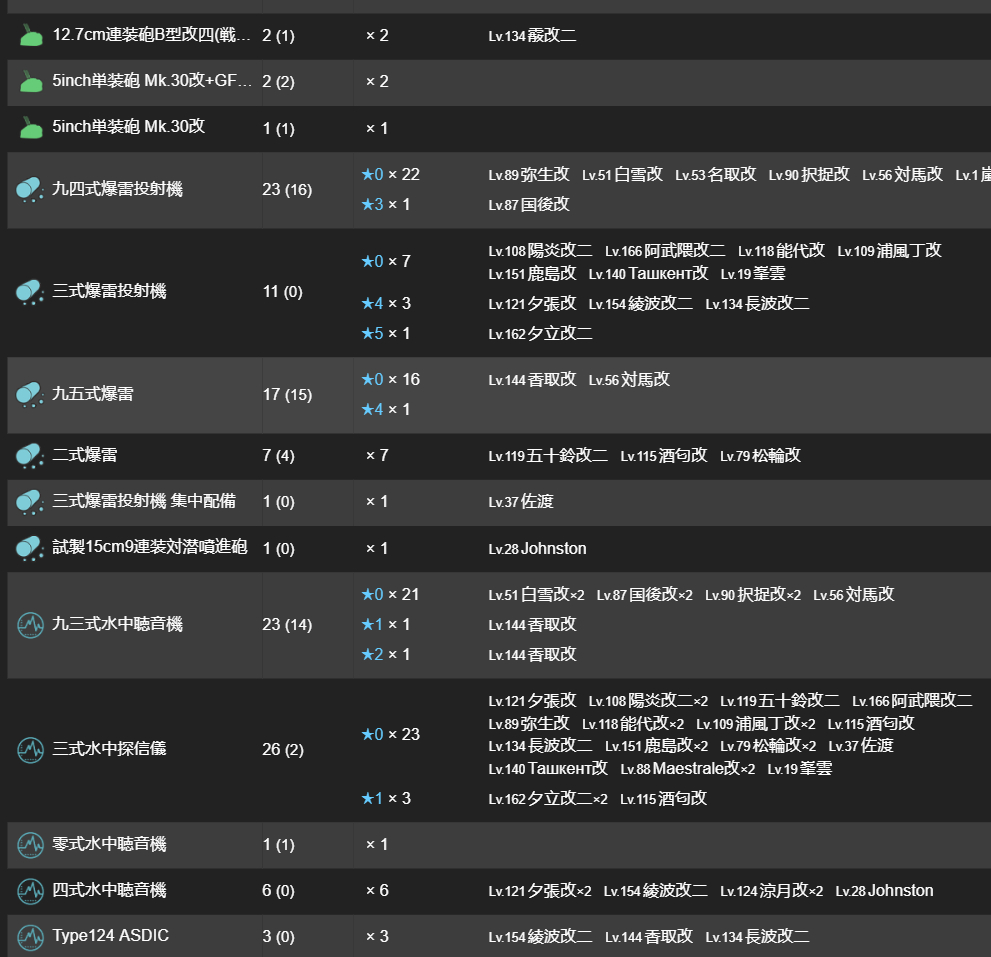Click Lv.90 択捉改×2 in 九三式水中聴音機 row
The height and width of the screenshot is (957, 991).
(x=753, y=595)
